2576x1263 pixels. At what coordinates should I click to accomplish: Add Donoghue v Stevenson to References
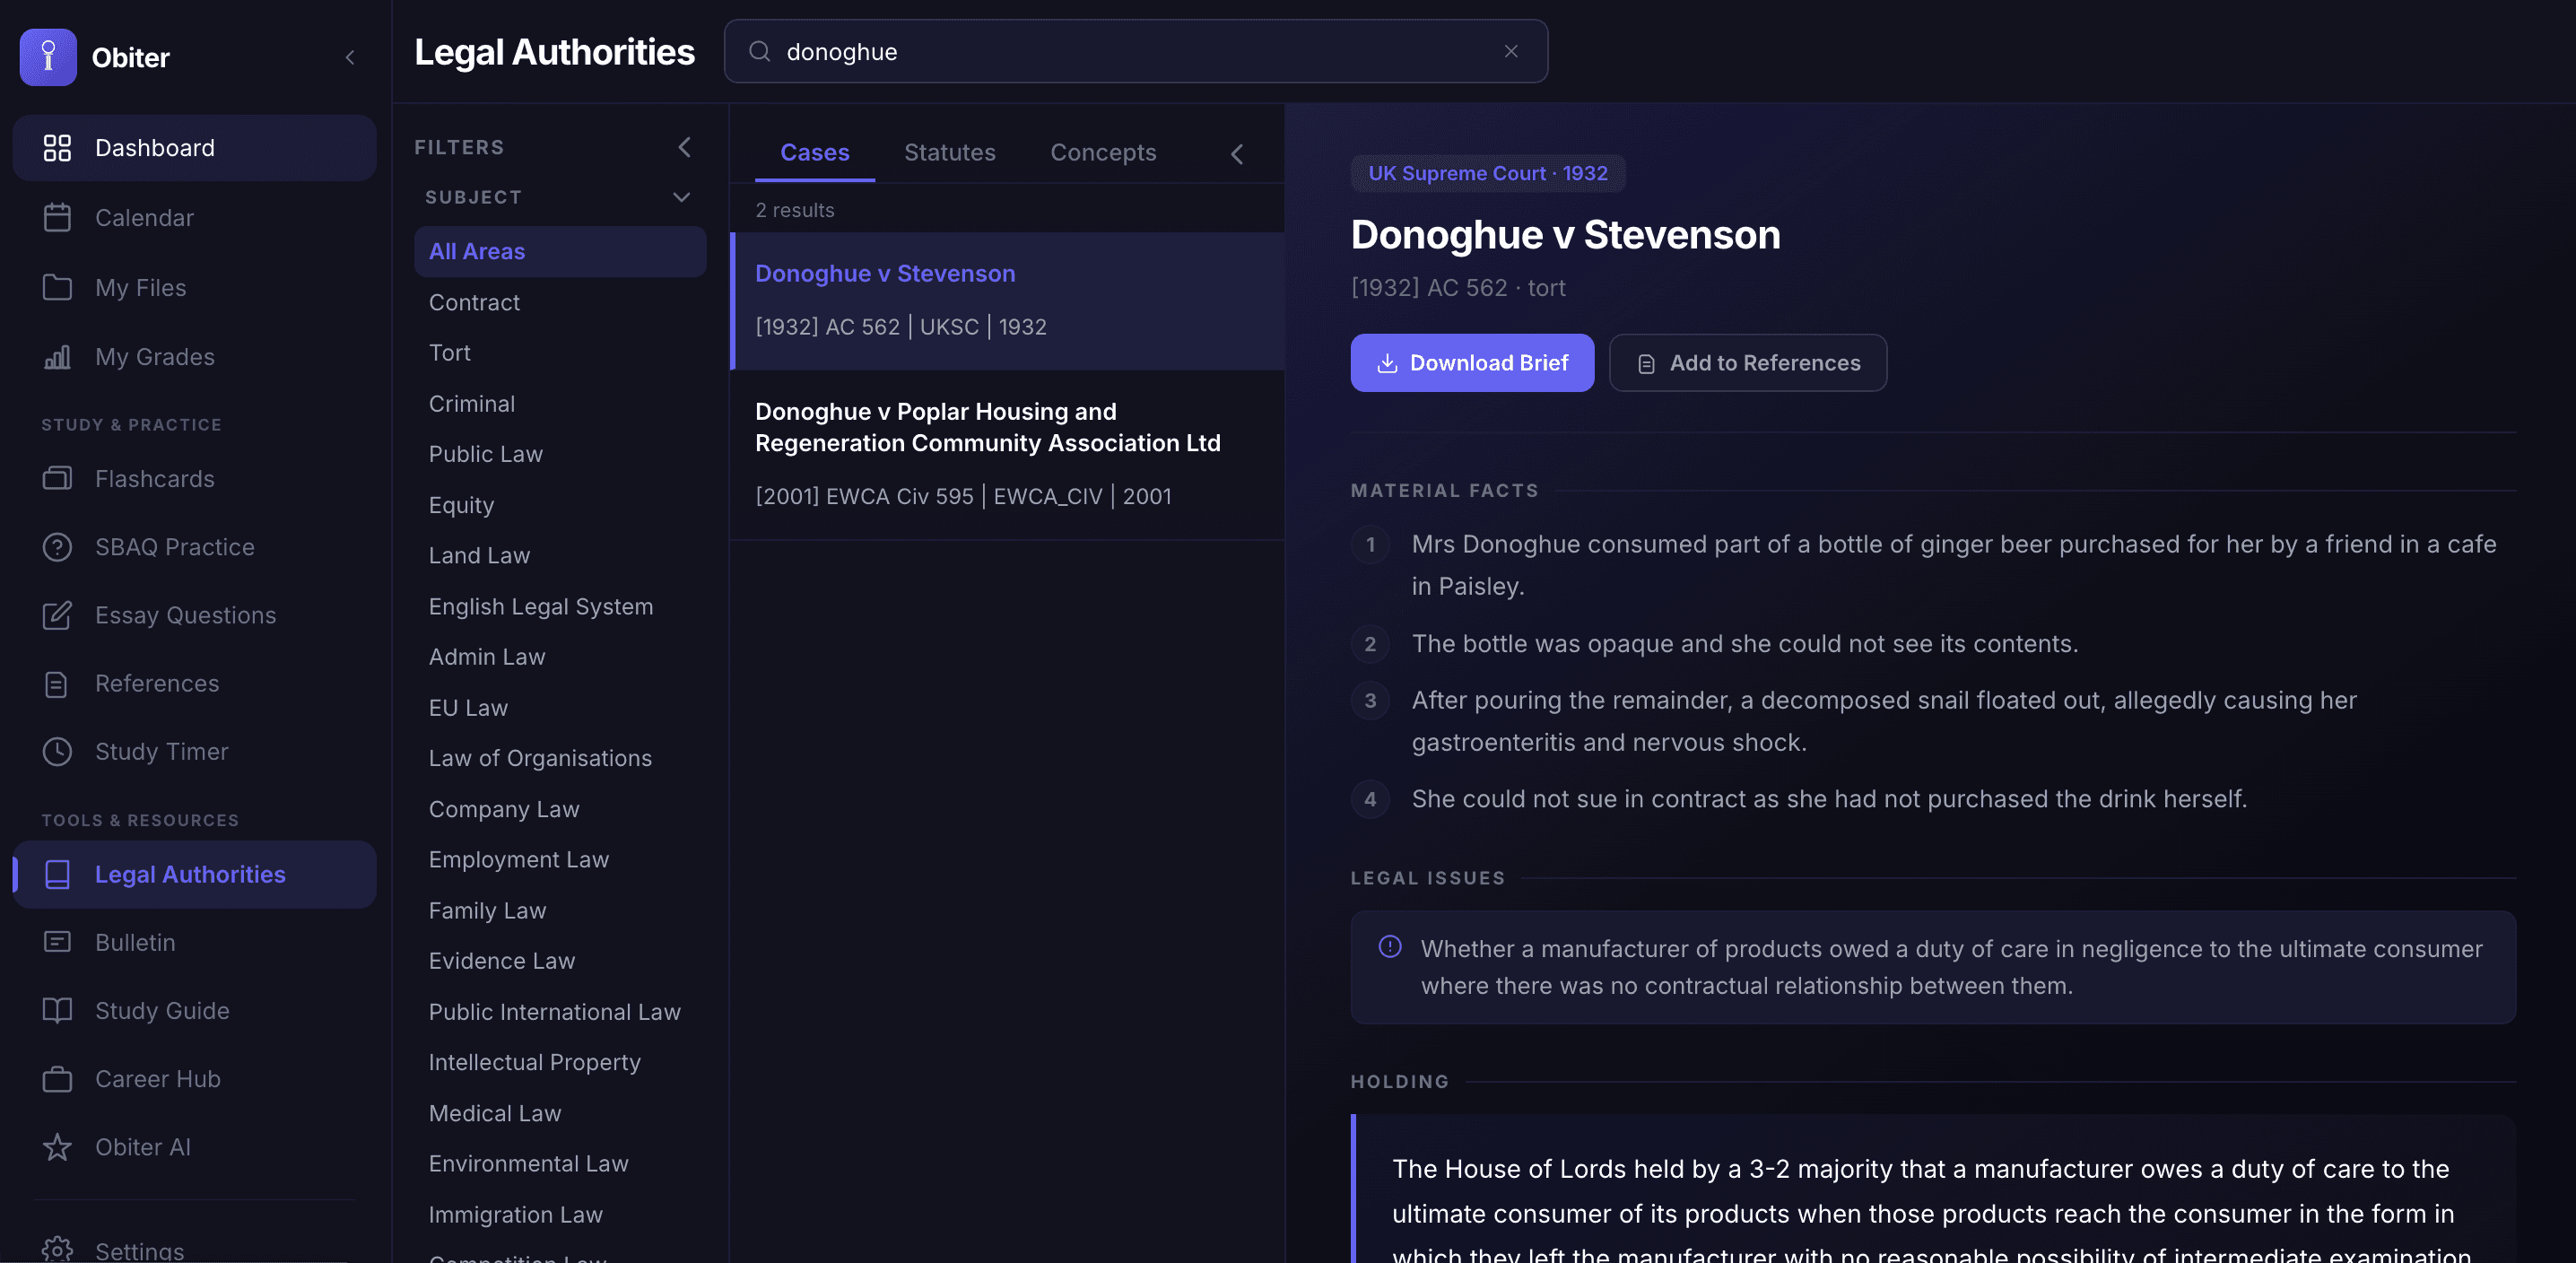click(x=1748, y=363)
